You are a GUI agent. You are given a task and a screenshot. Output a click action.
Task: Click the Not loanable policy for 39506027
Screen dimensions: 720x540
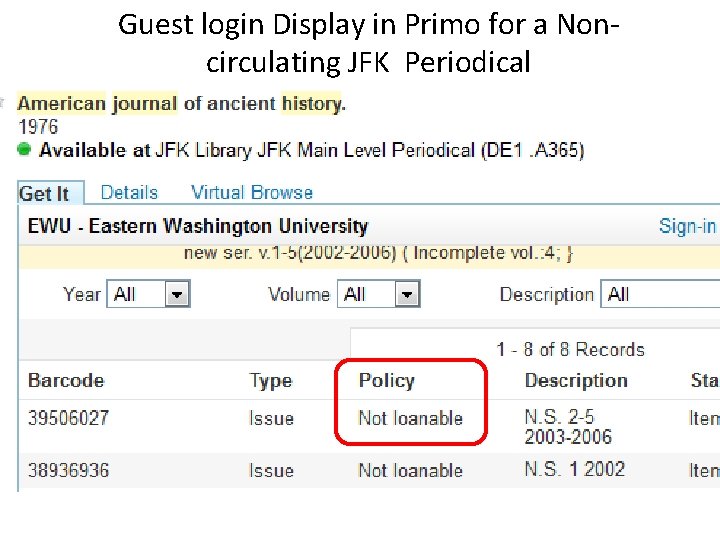(411, 418)
